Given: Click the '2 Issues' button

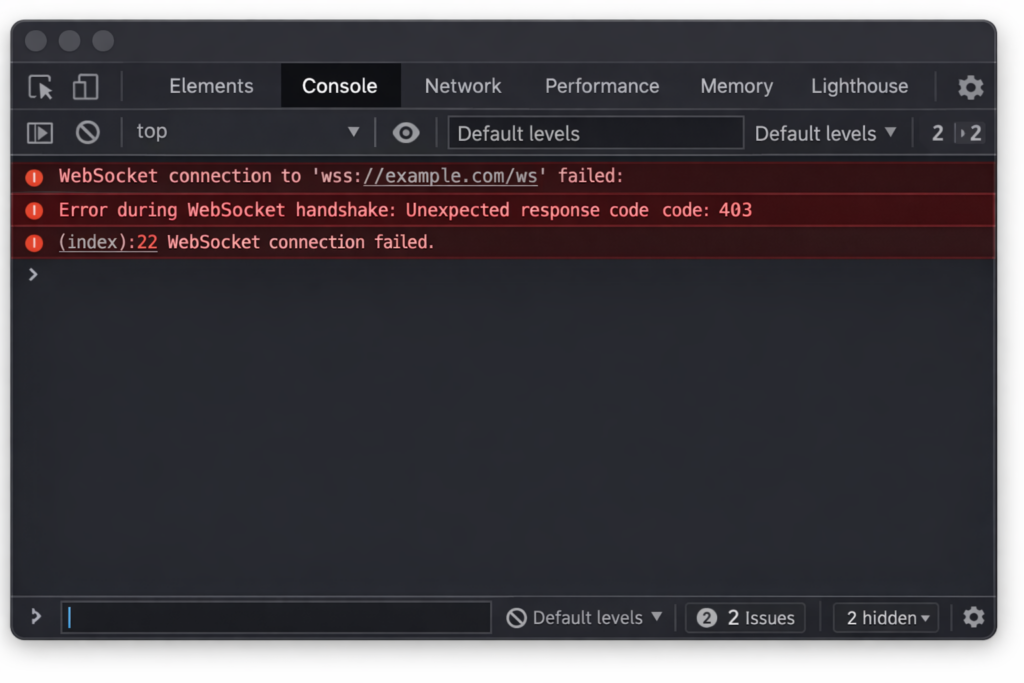Looking at the screenshot, I should [745, 617].
